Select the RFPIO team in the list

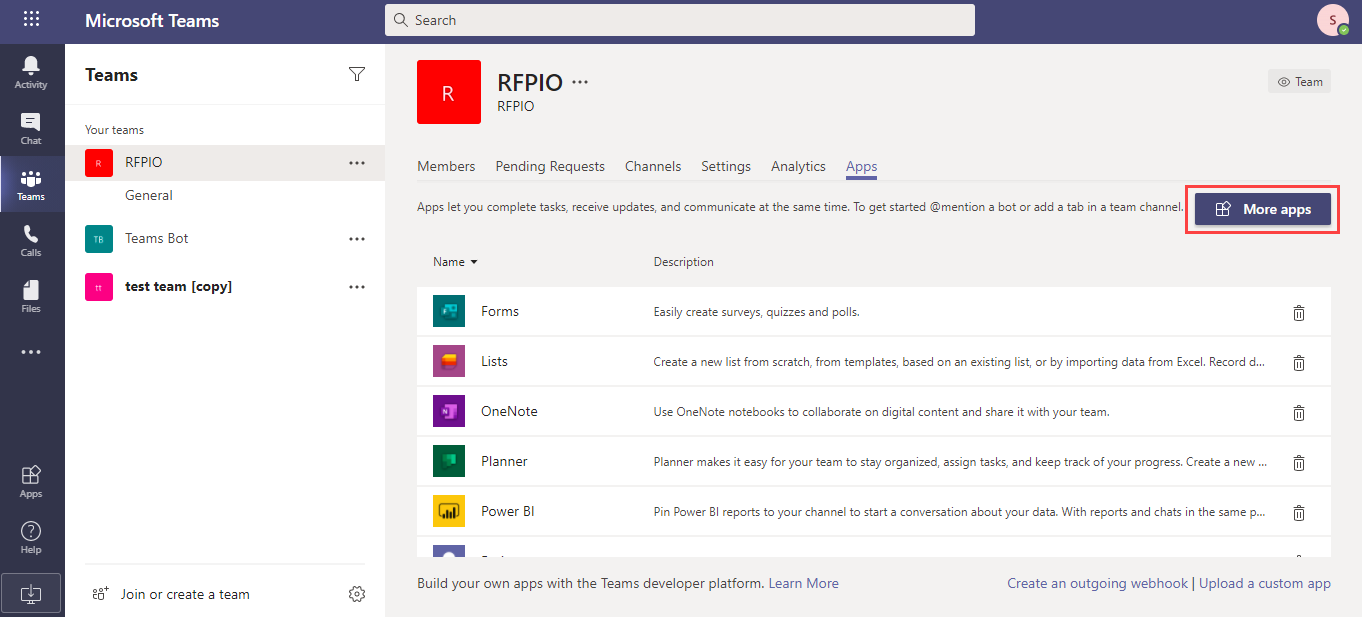(225, 163)
